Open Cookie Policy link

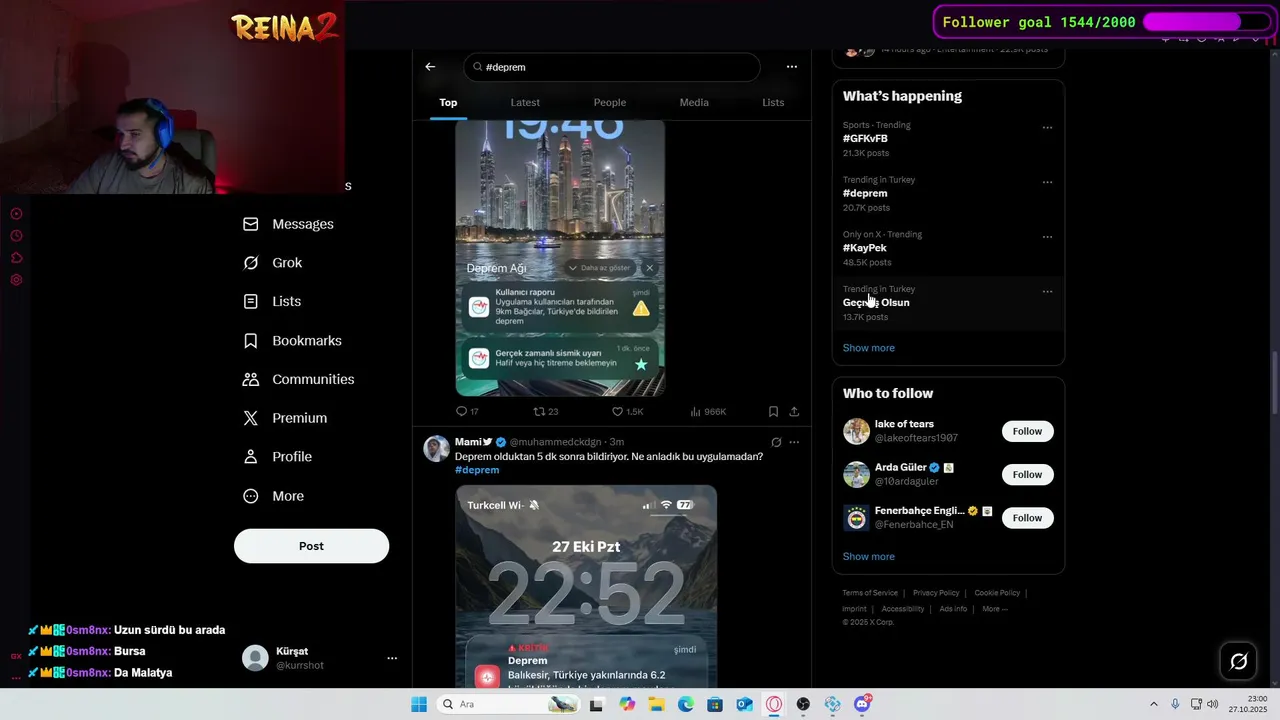pyautogui.click(x=997, y=593)
